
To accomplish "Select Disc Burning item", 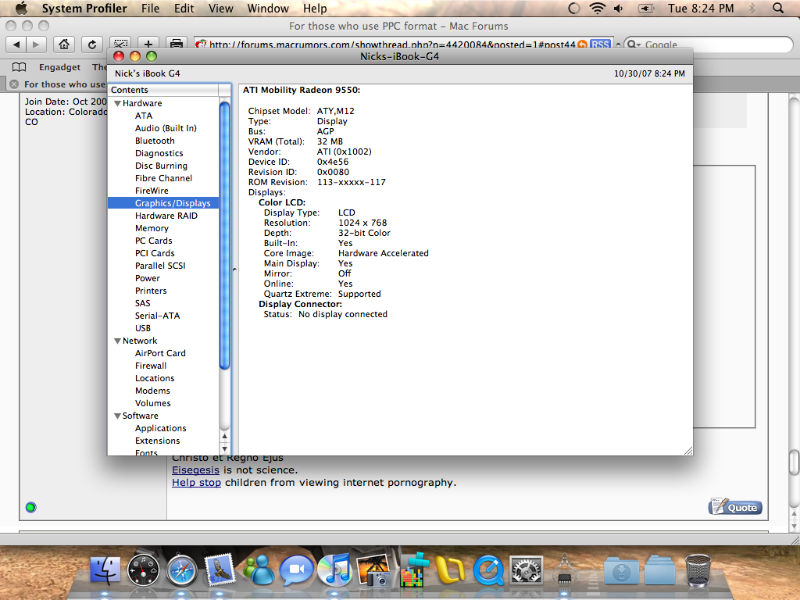I will pyautogui.click(x=161, y=166).
